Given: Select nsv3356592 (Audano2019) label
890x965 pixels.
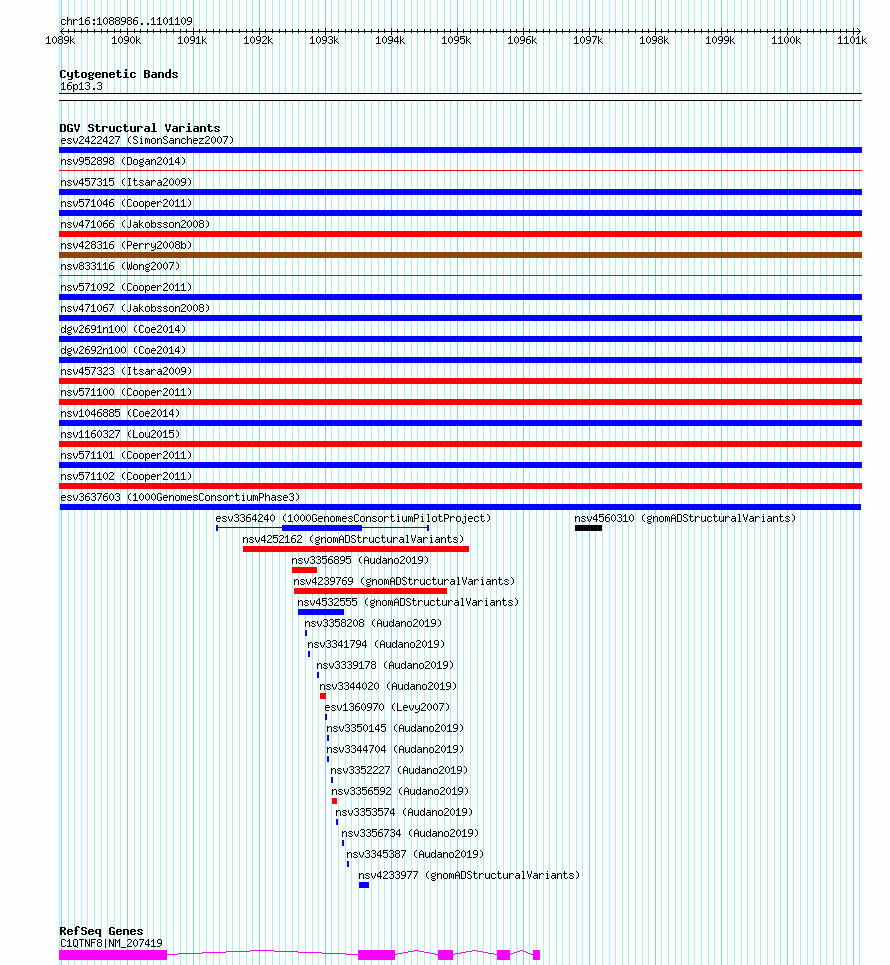Looking at the screenshot, I should pos(400,791).
